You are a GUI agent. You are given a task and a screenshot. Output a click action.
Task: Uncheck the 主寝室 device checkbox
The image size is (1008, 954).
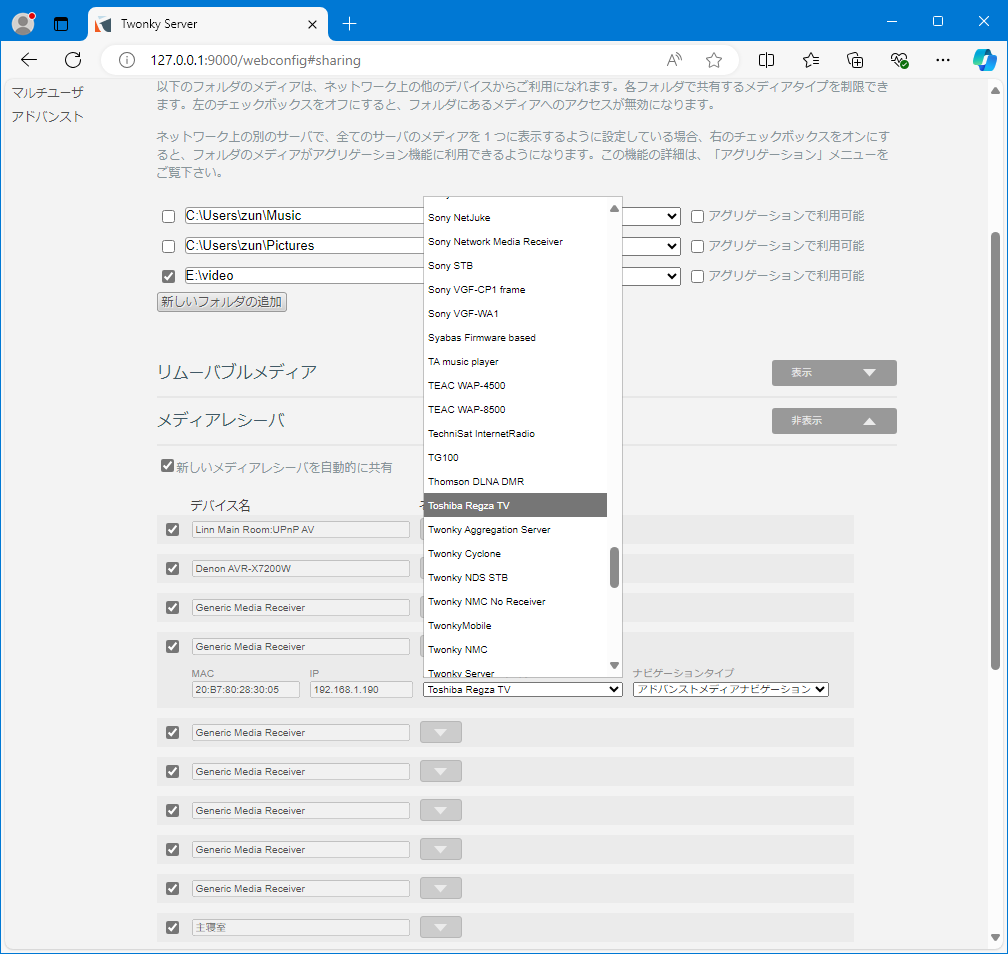click(172, 927)
